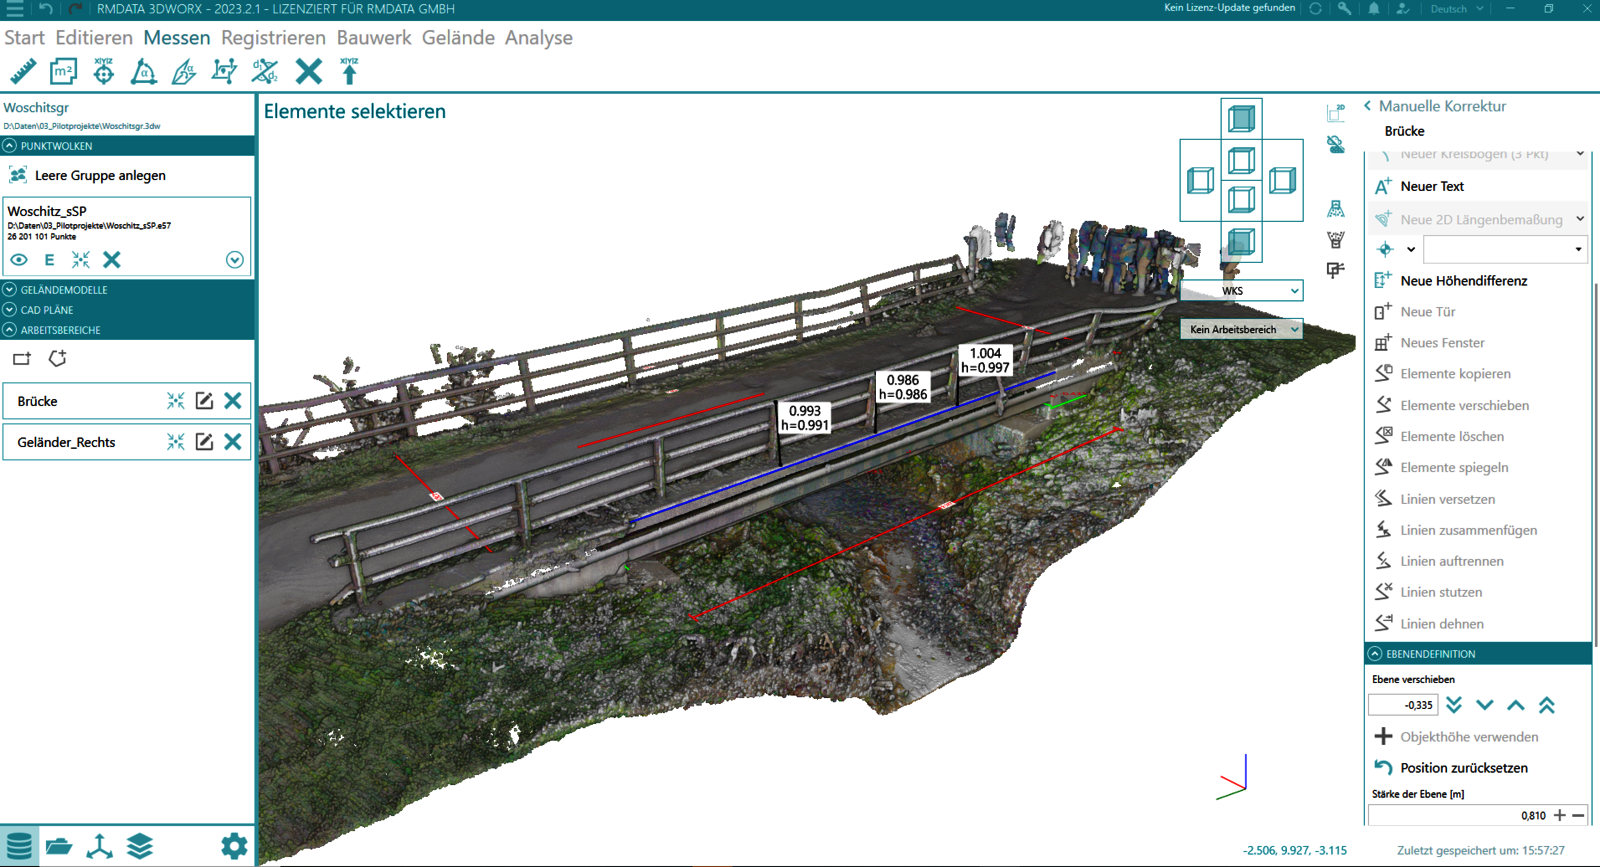Select the XYZ coordinate crosshair tool
The height and width of the screenshot is (867, 1600).
point(104,72)
